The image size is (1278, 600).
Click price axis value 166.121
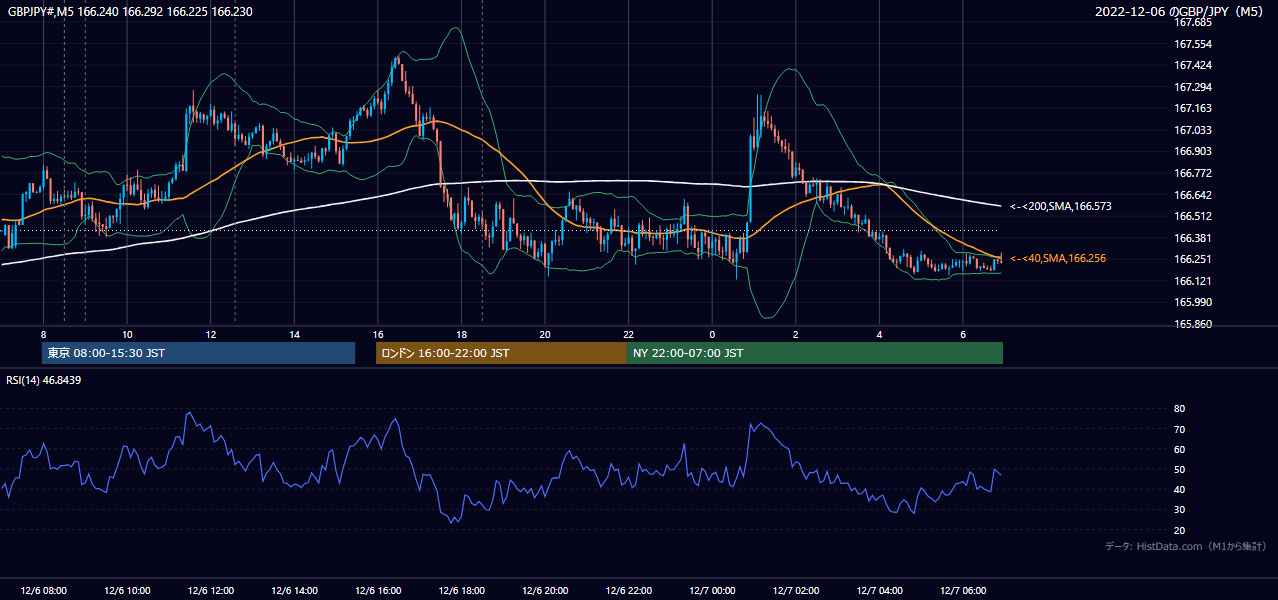[x=1192, y=281]
